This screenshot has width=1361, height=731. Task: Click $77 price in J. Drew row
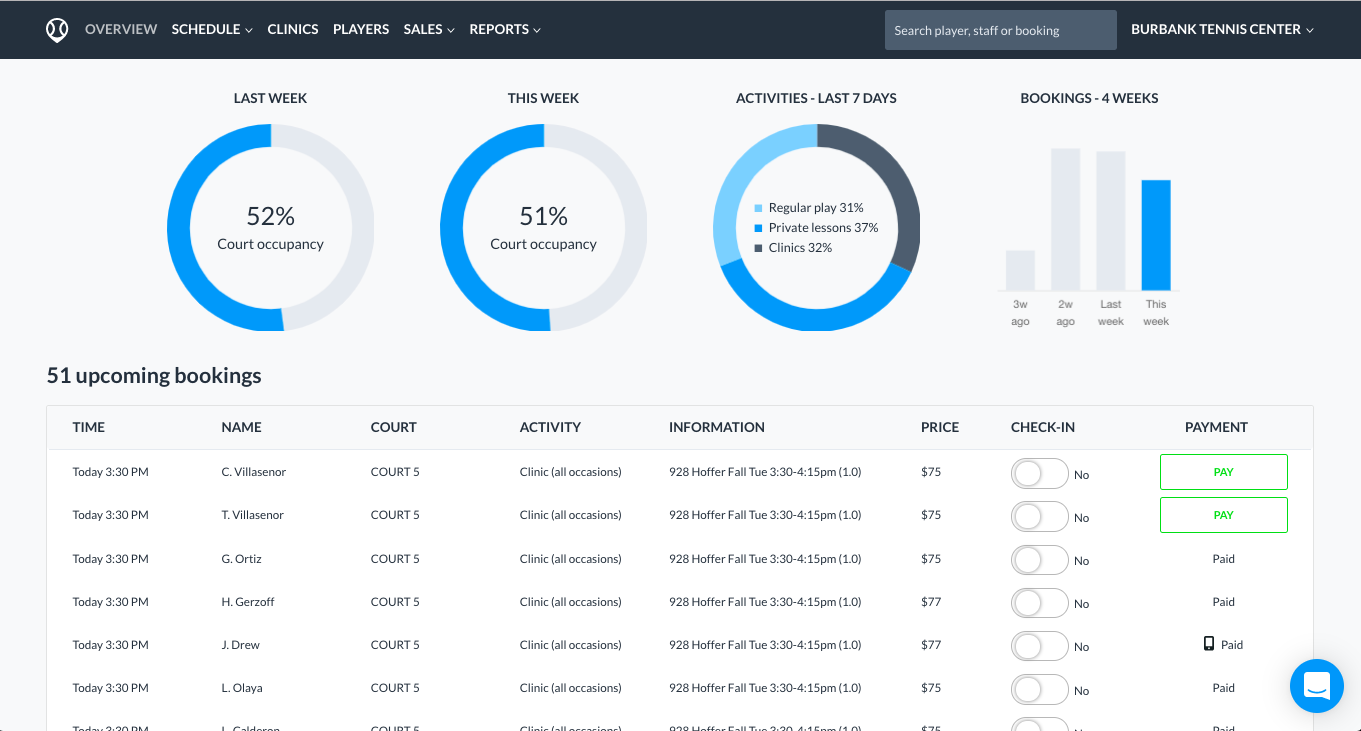(931, 644)
